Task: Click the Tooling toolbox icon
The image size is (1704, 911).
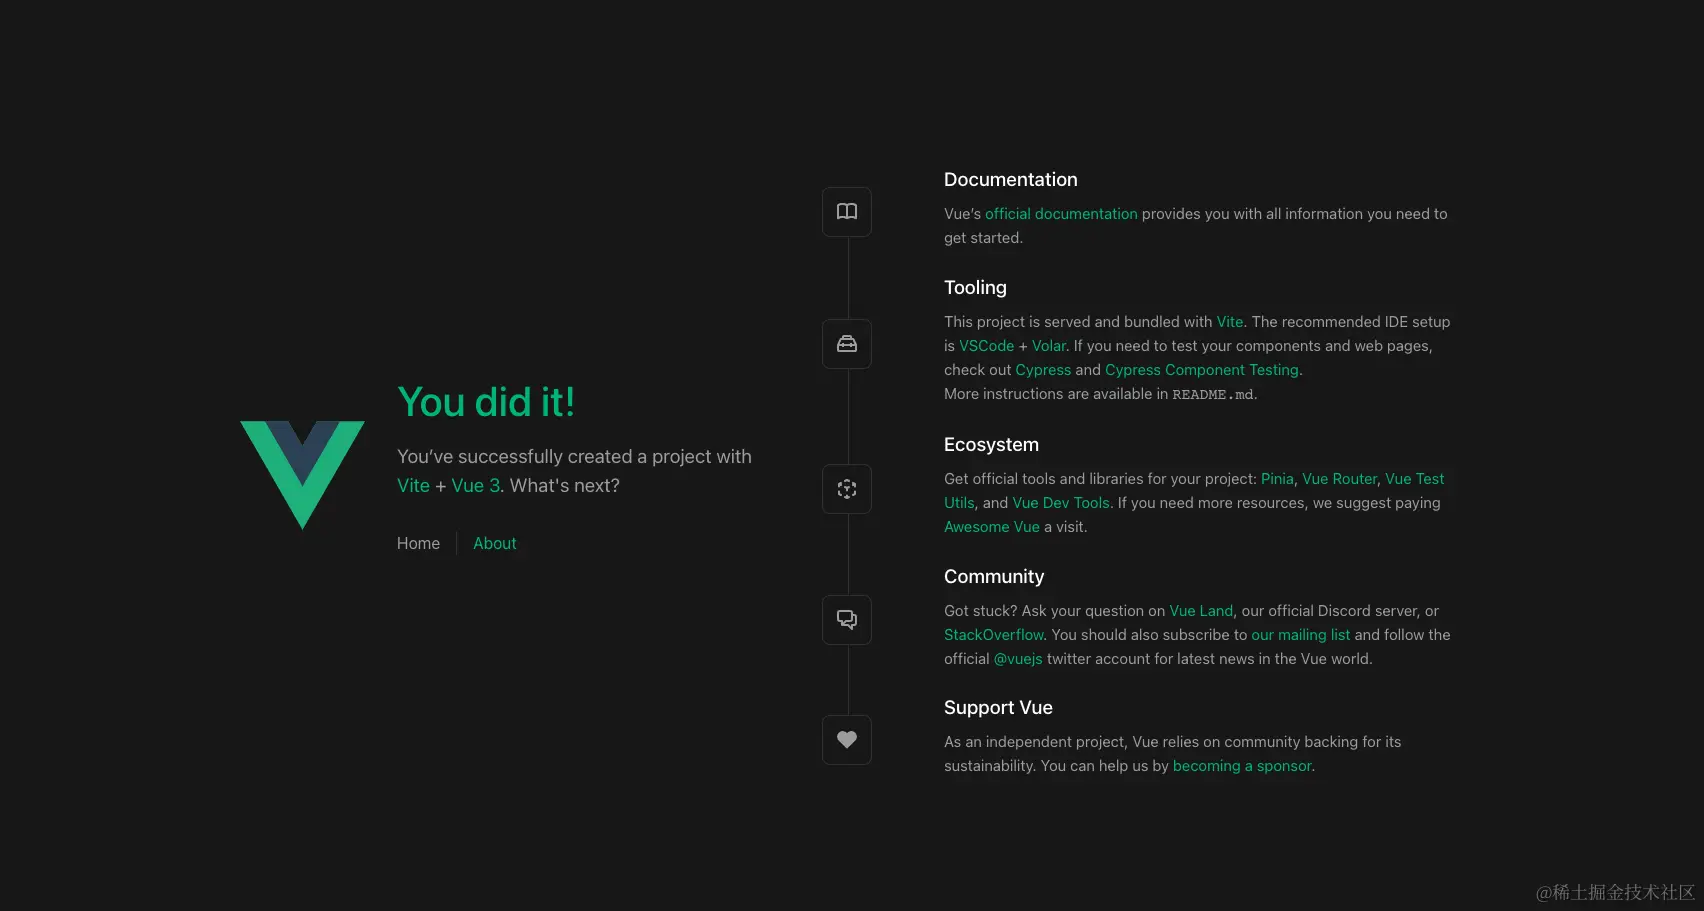Action: click(x=847, y=344)
